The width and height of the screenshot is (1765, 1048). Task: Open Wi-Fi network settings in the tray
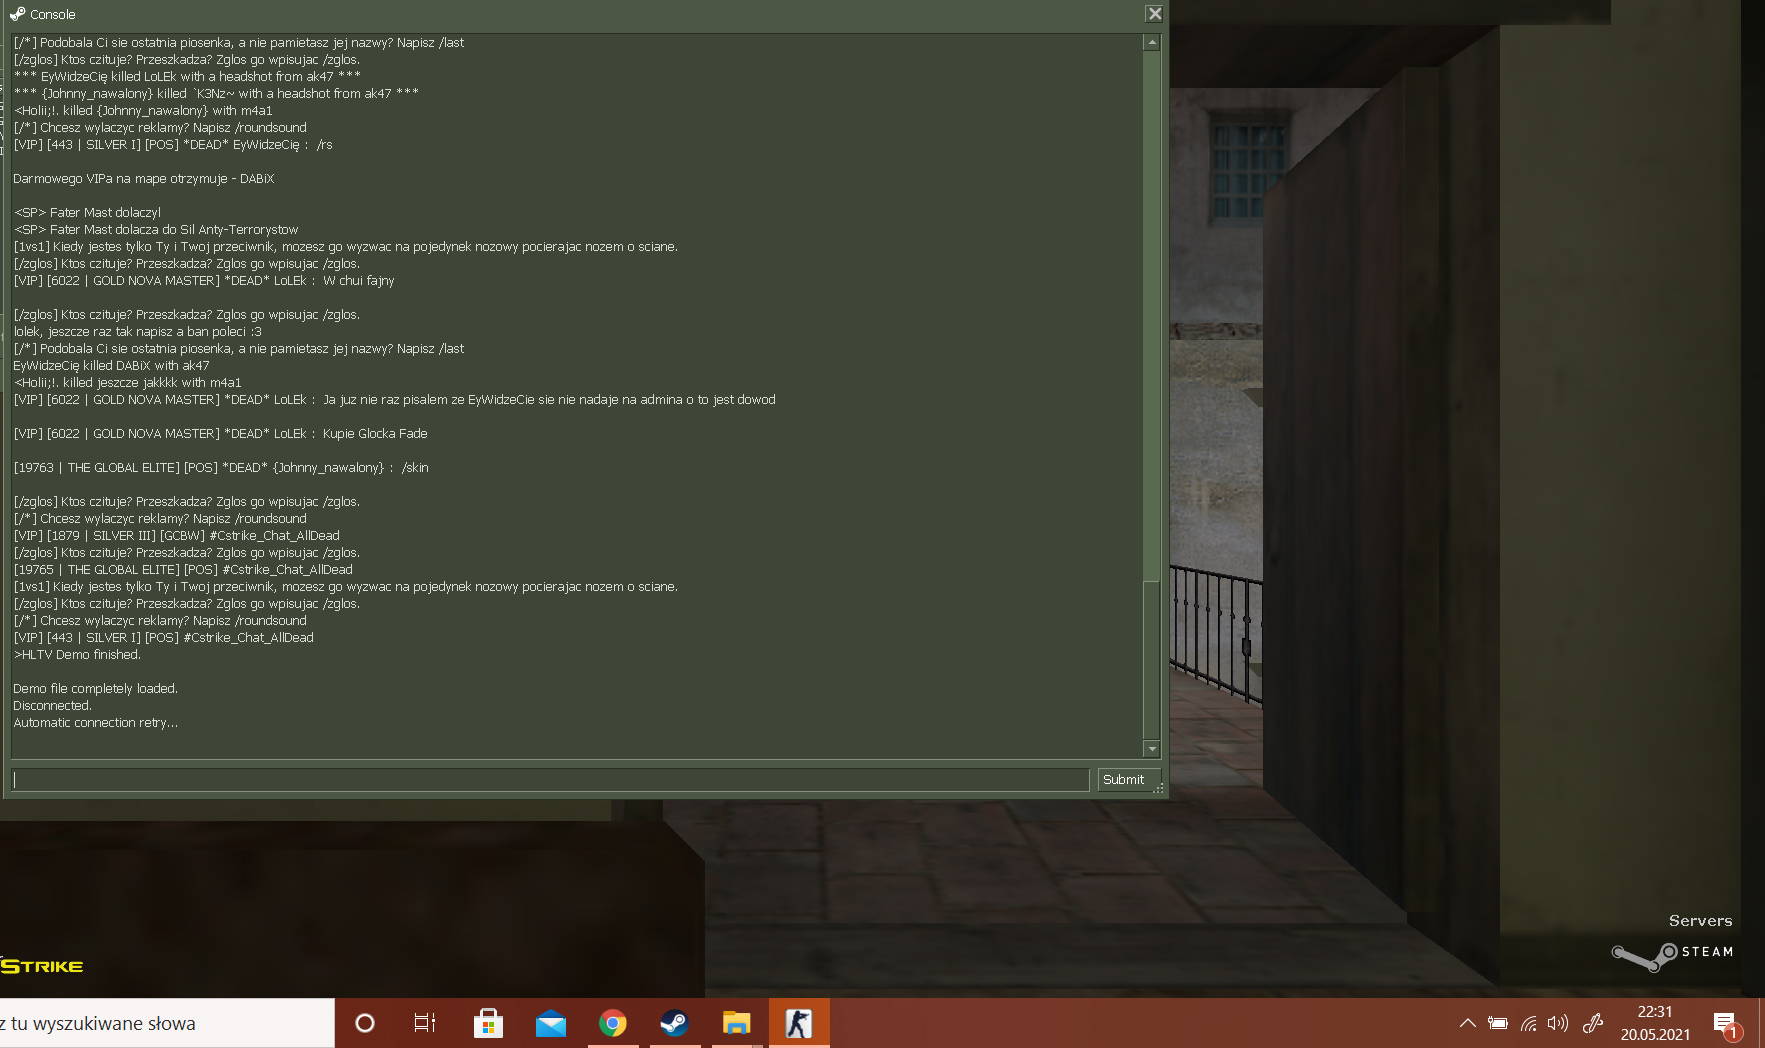pyautogui.click(x=1528, y=1023)
